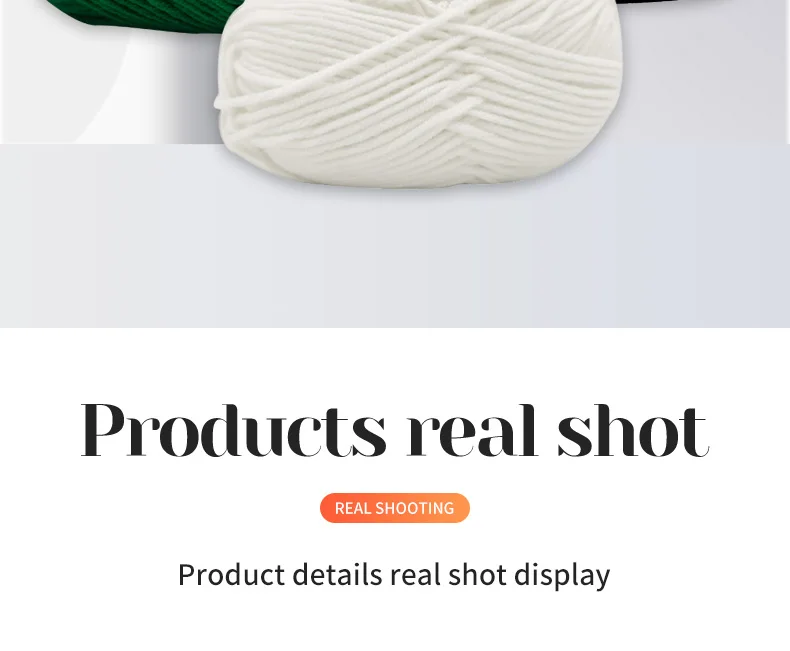Click the word 'Product' starting the subtitle
Image resolution: width=790 pixels, height=651 pixels.
click(x=231, y=574)
